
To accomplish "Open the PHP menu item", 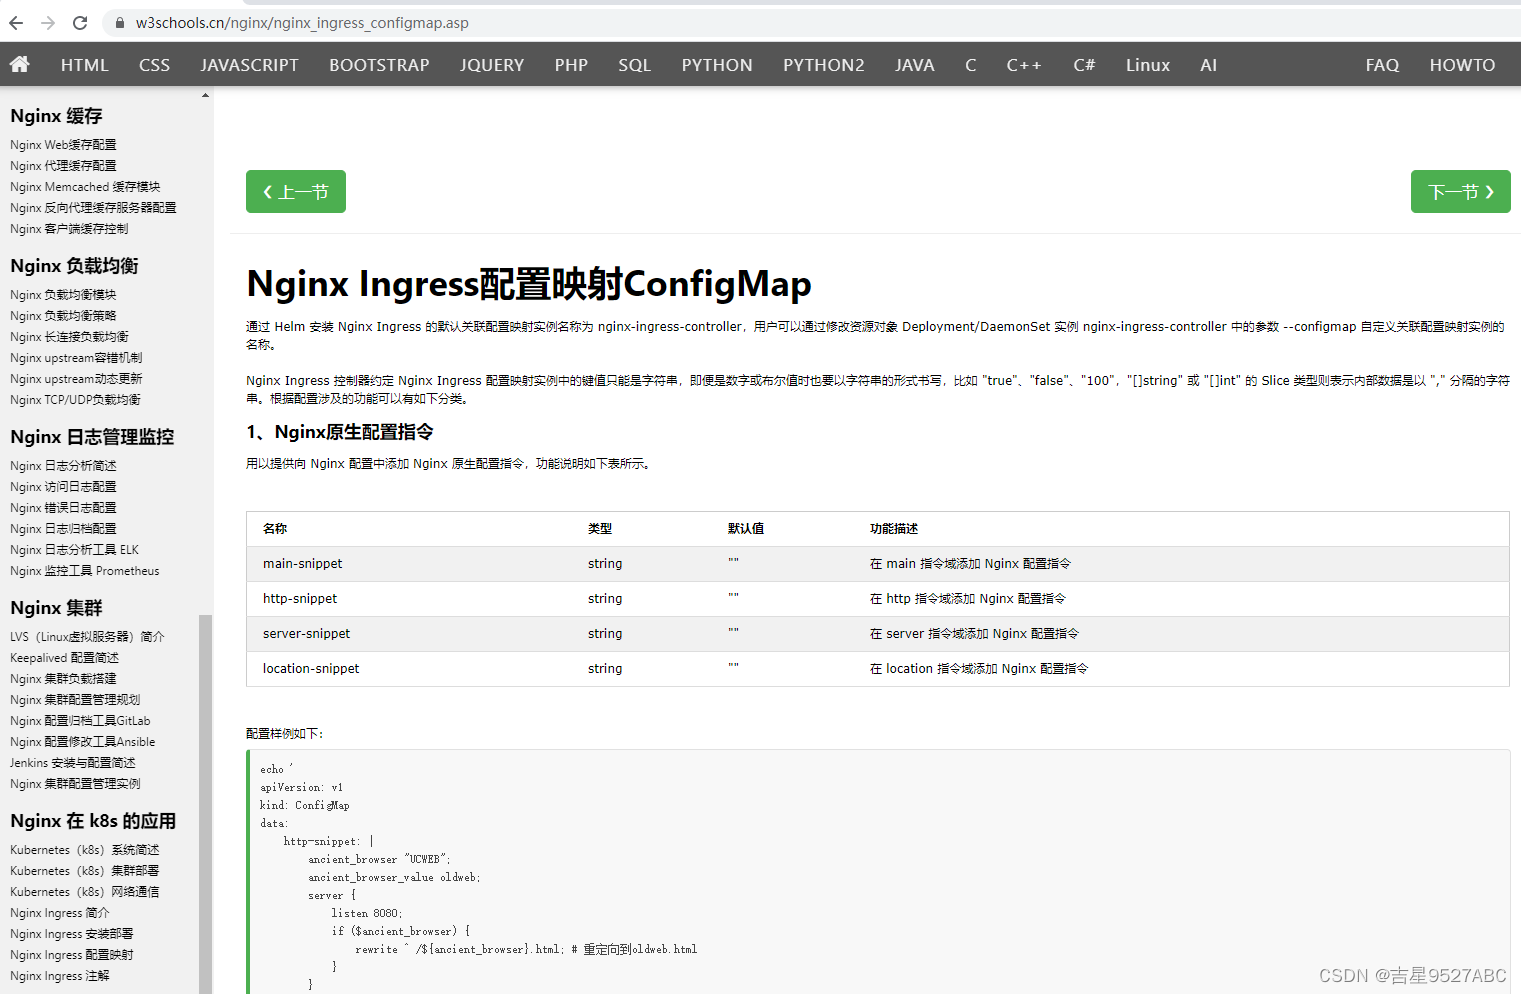I will click(x=571, y=65).
